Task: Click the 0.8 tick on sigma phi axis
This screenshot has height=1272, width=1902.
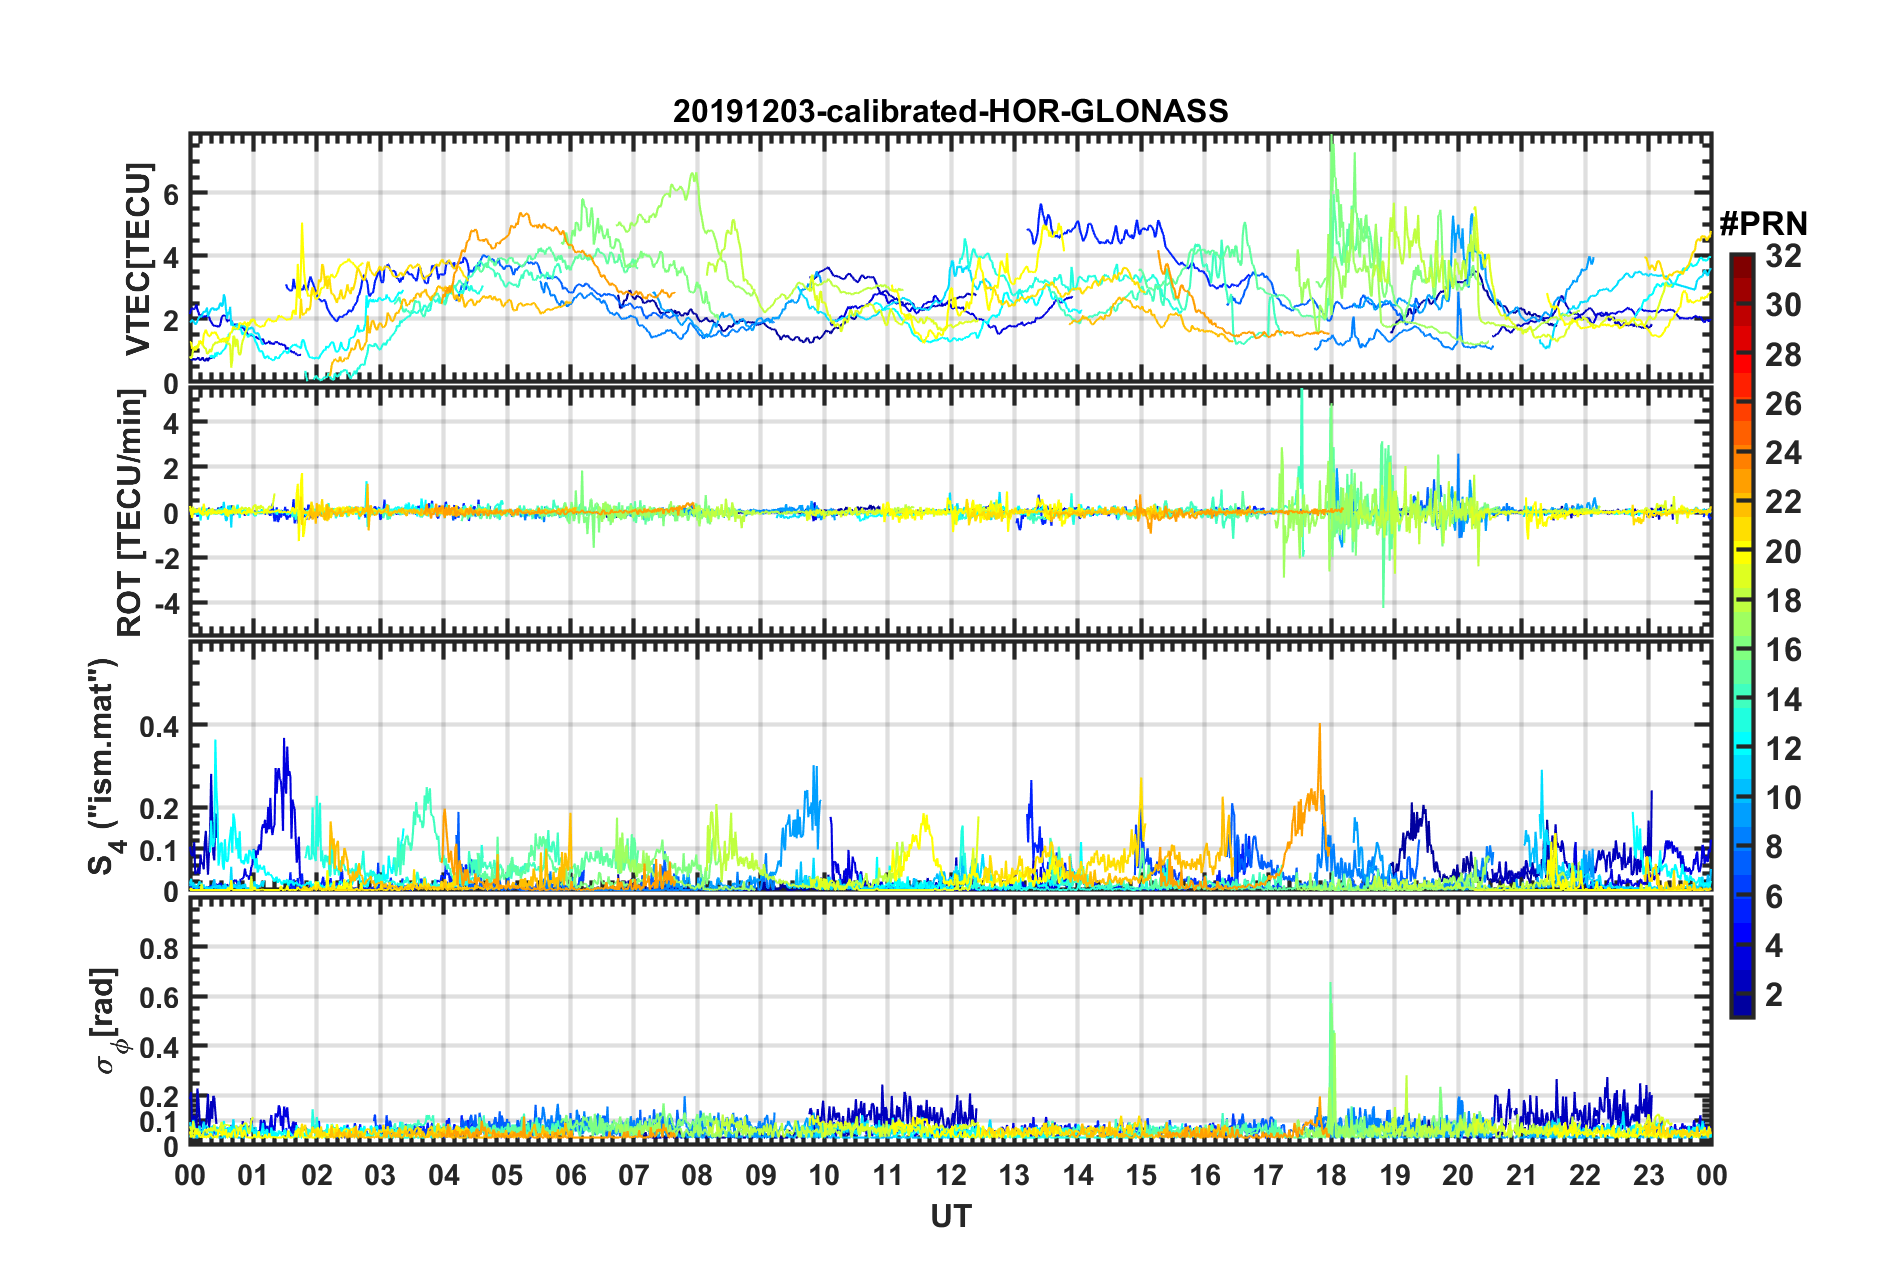Action: pos(160,948)
